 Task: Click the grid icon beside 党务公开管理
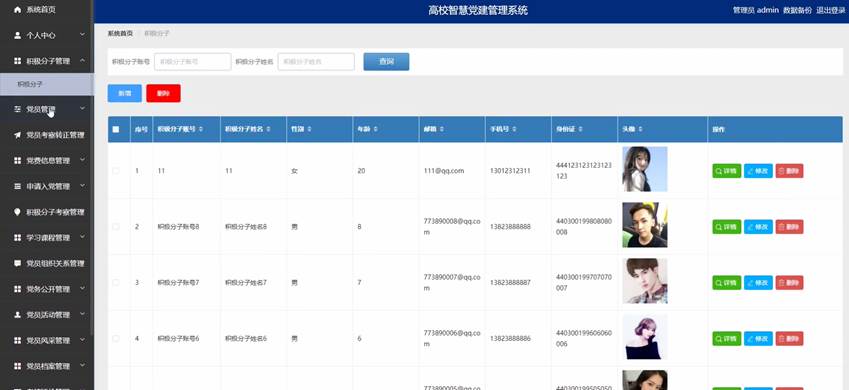(x=17, y=289)
